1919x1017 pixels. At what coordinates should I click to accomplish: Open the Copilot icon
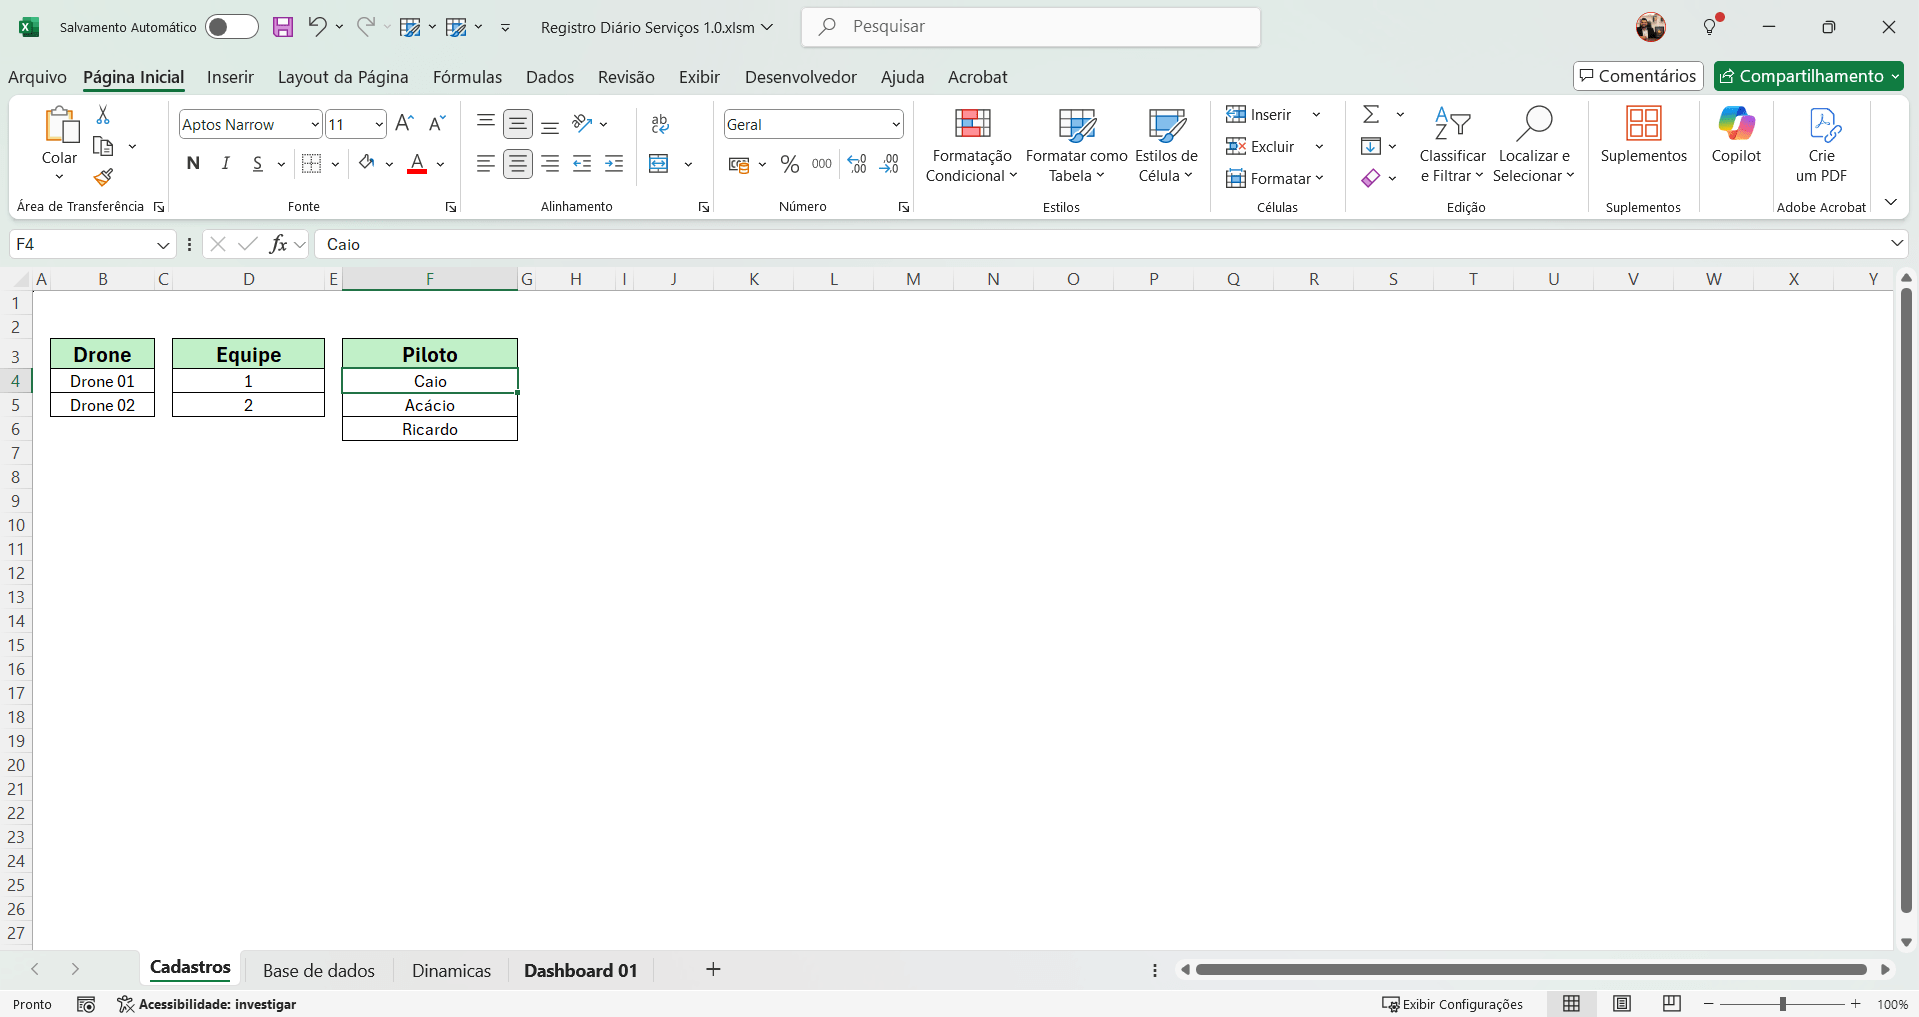tap(1736, 136)
